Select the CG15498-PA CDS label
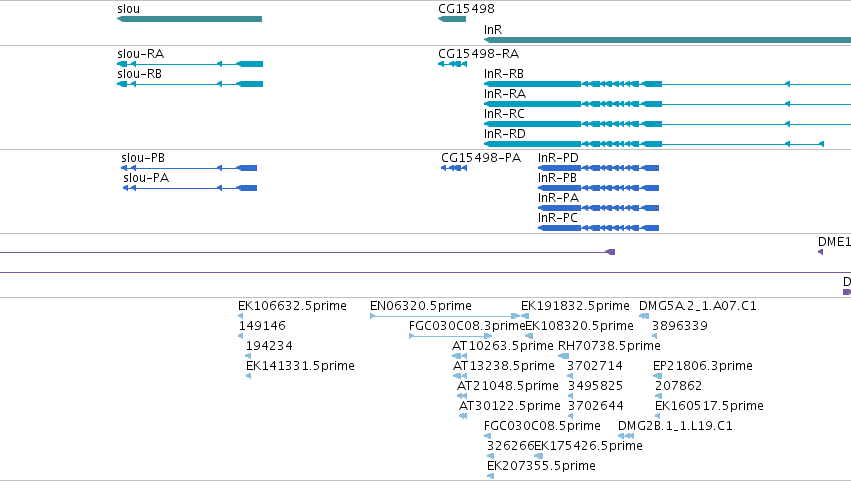851x481 pixels. pyautogui.click(x=481, y=158)
